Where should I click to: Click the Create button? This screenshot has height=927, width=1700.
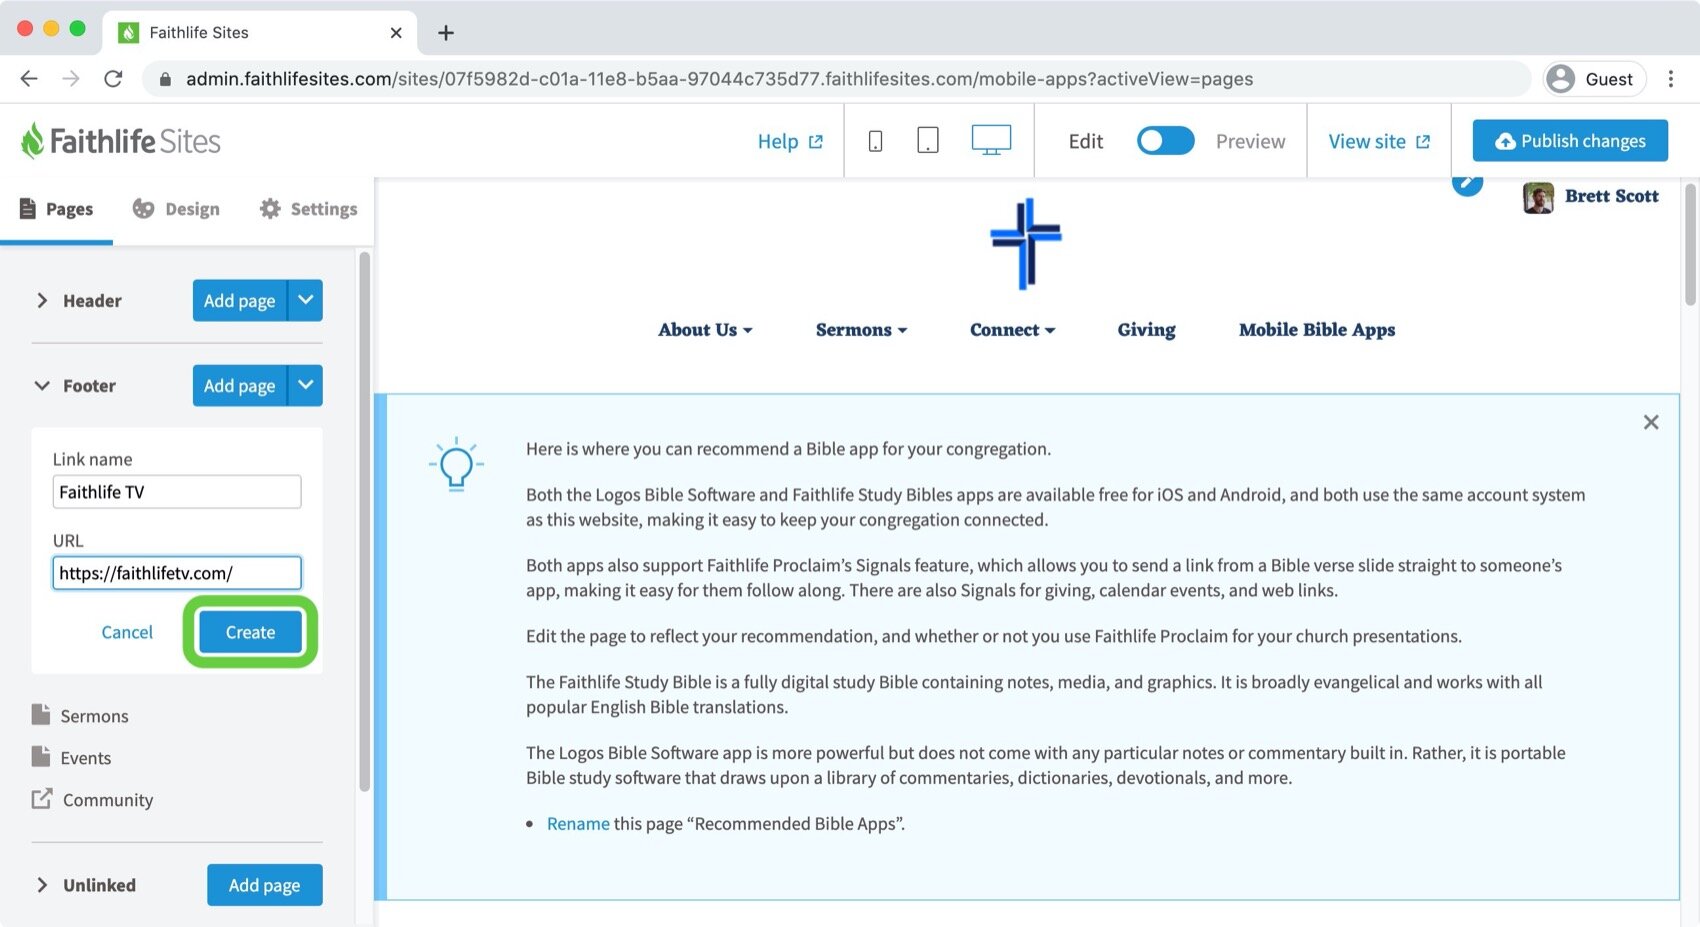point(250,632)
